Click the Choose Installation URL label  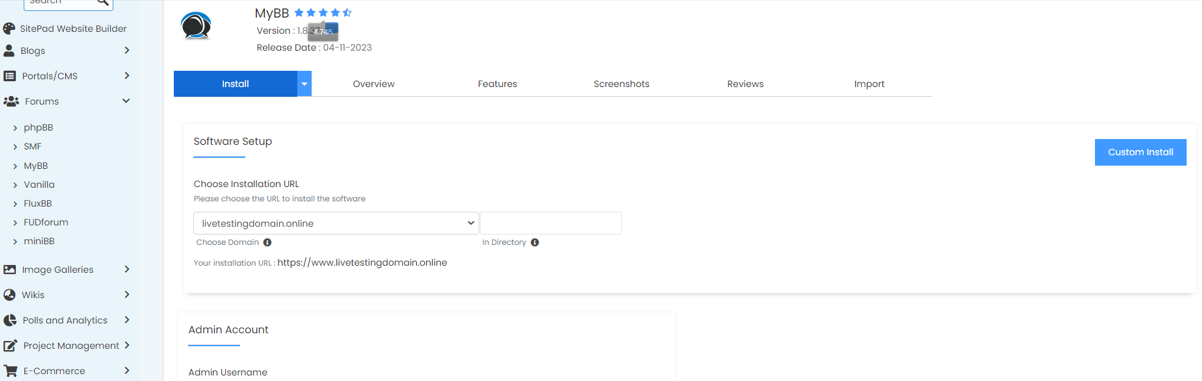click(246, 184)
